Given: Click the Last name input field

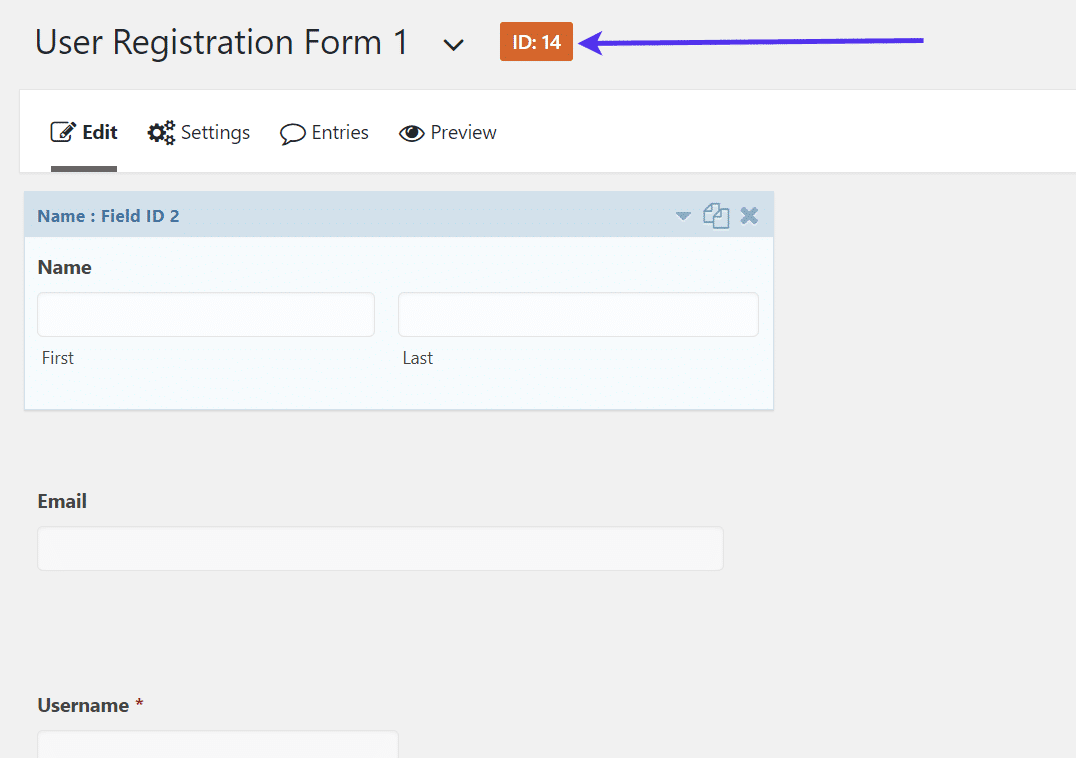Looking at the screenshot, I should click(x=578, y=315).
